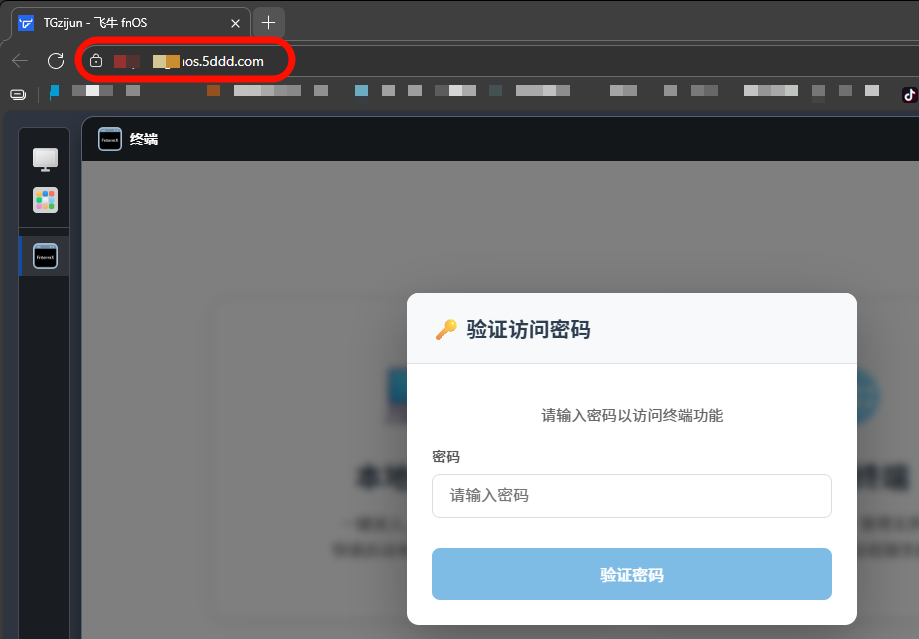This screenshot has height=639, width=919.
Task: Click the key icon in dialog header
Action: click(446, 329)
